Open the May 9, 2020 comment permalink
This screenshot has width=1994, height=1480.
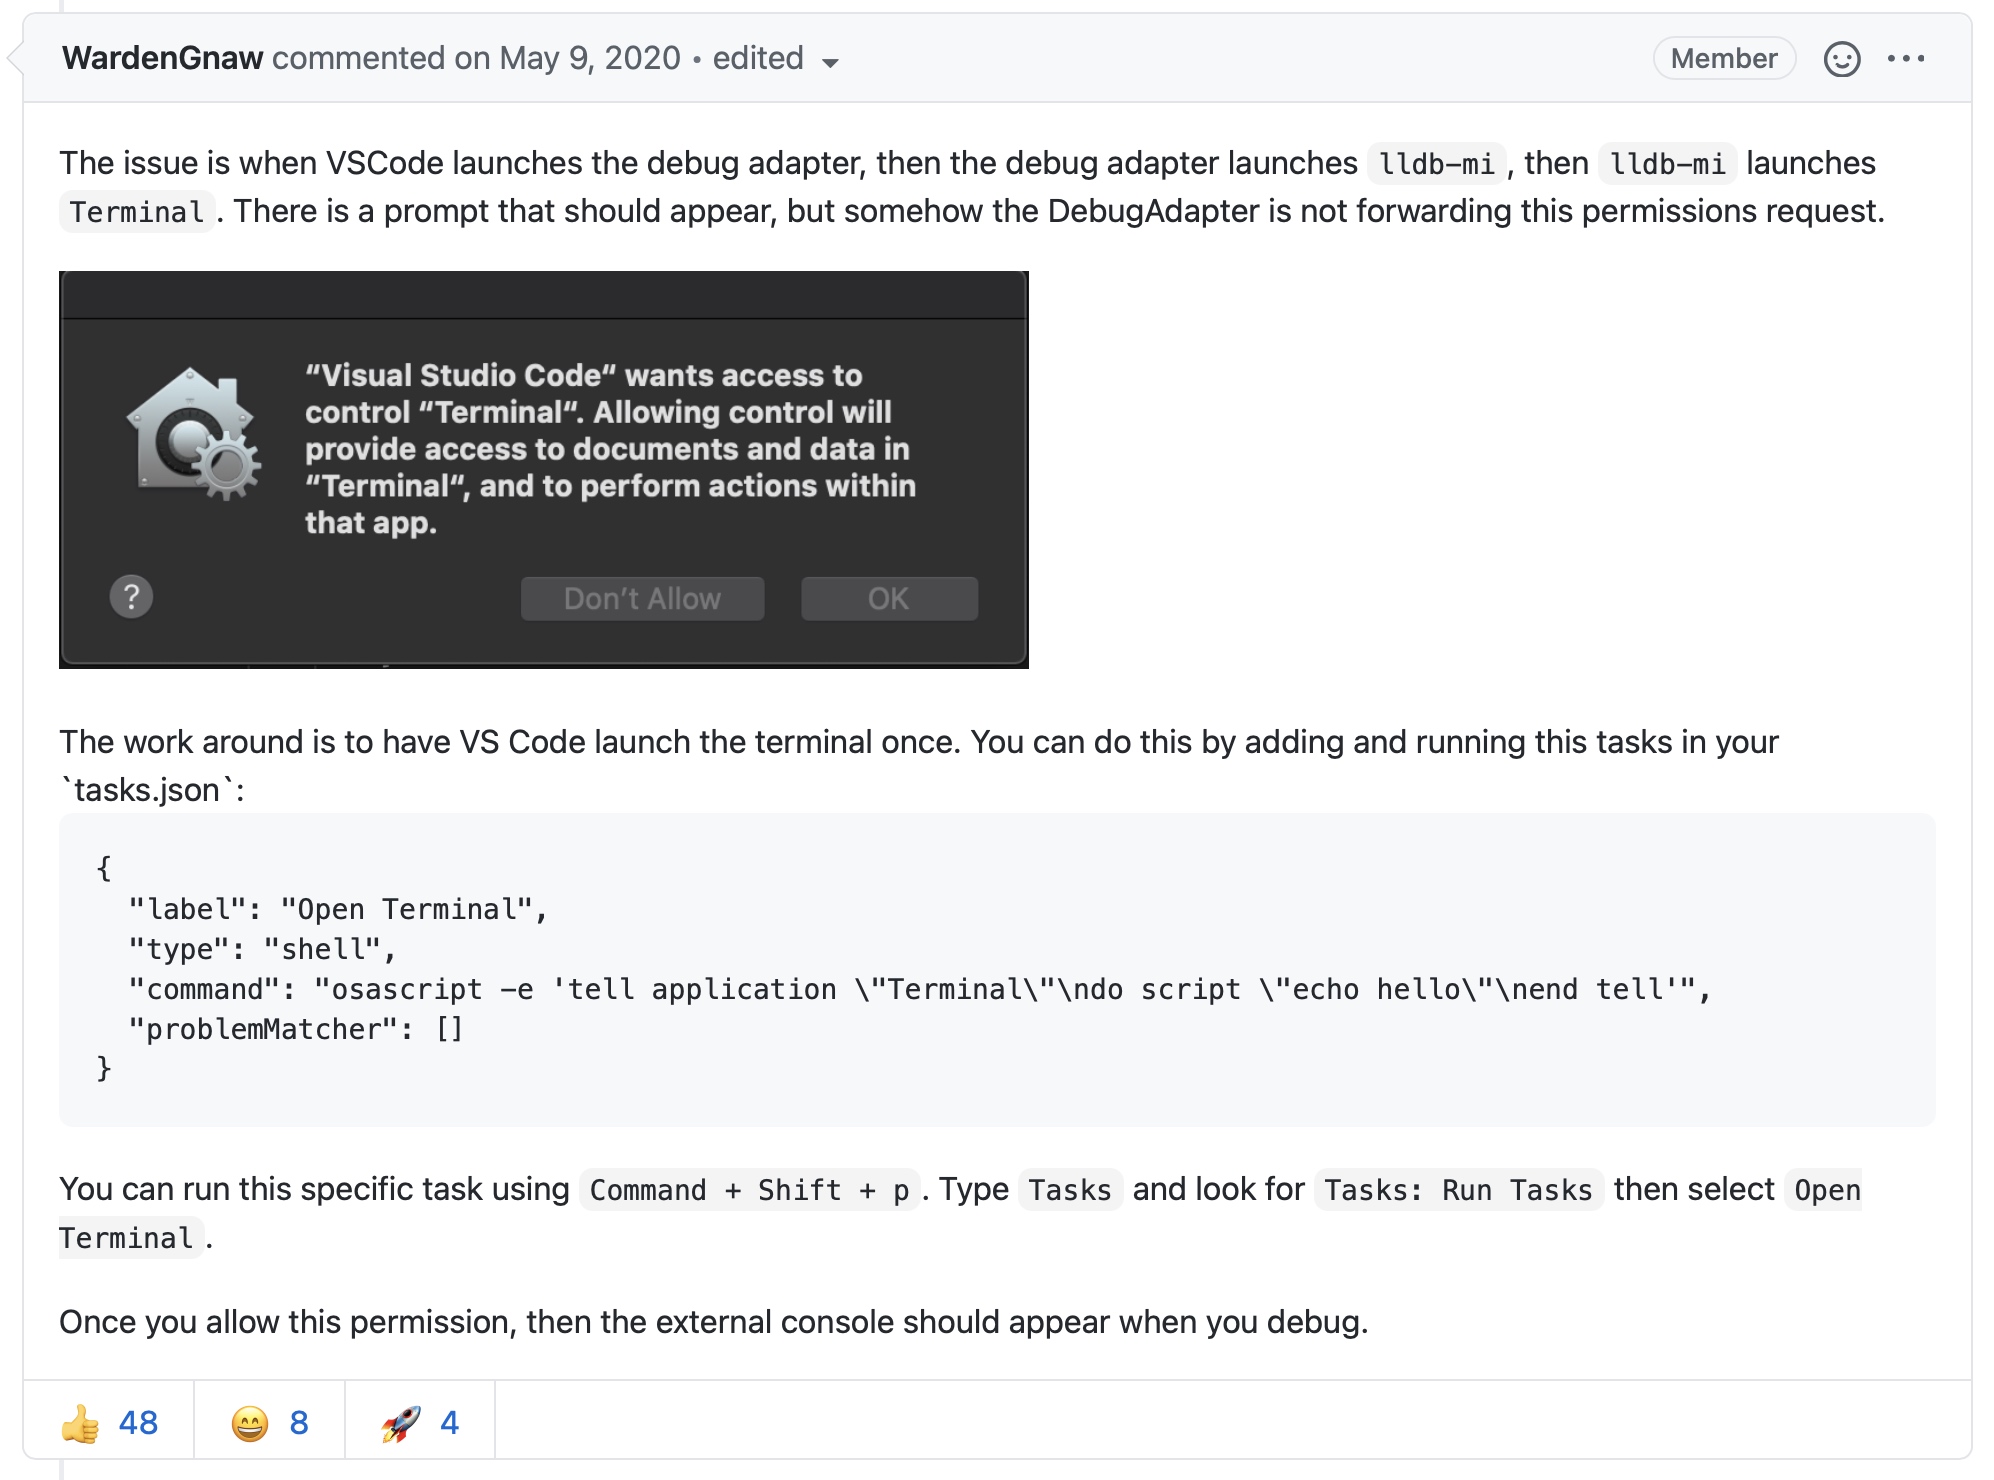click(590, 58)
